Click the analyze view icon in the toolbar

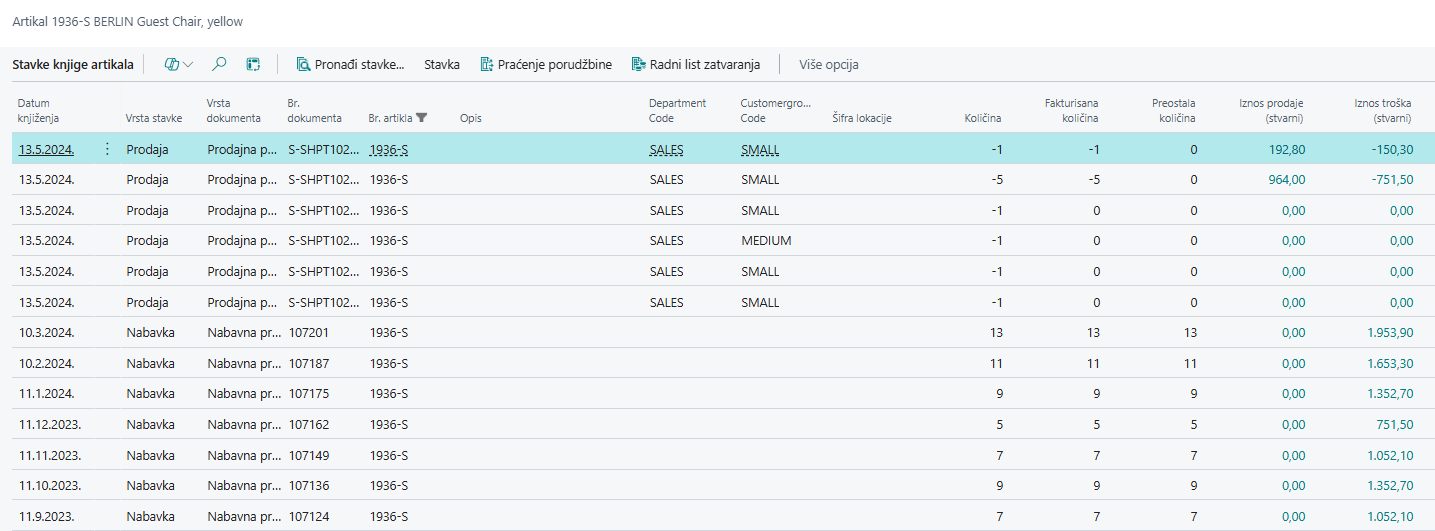pos(253,64)
